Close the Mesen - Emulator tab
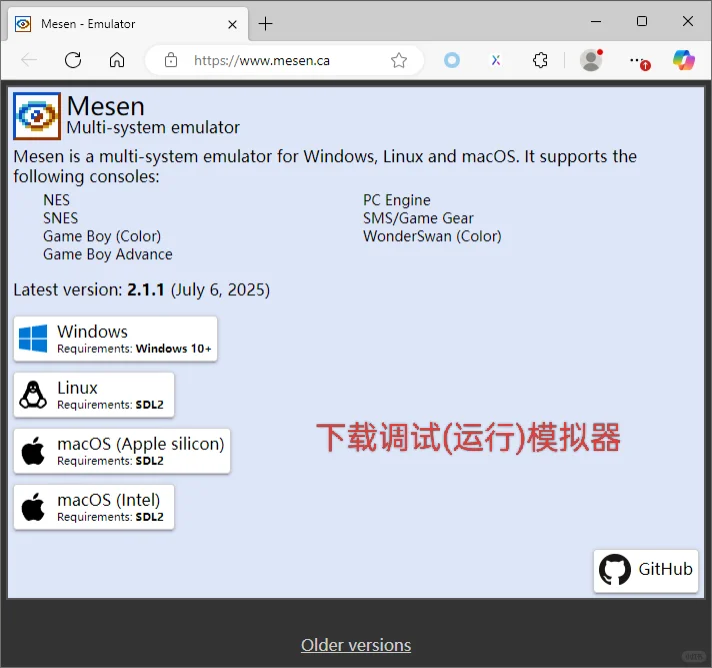712x668 pixels. click(x=232, y=24)
